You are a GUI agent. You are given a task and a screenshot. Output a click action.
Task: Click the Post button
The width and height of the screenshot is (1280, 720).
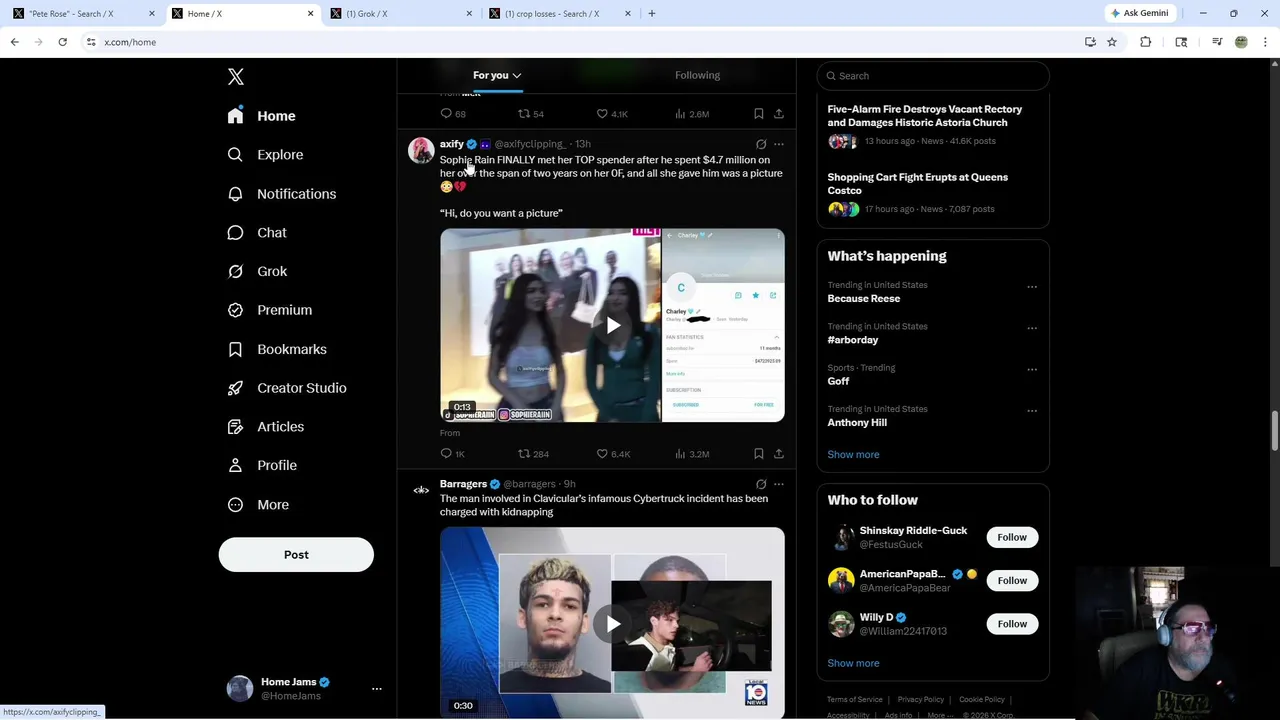[x=296, y=555]
